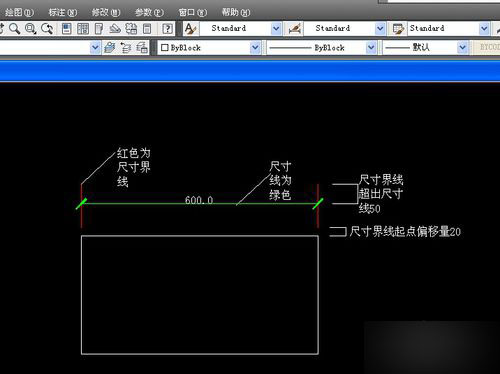Show the Tool Palettes window icon
Screen dimensions: 500x374
(99, 29)
